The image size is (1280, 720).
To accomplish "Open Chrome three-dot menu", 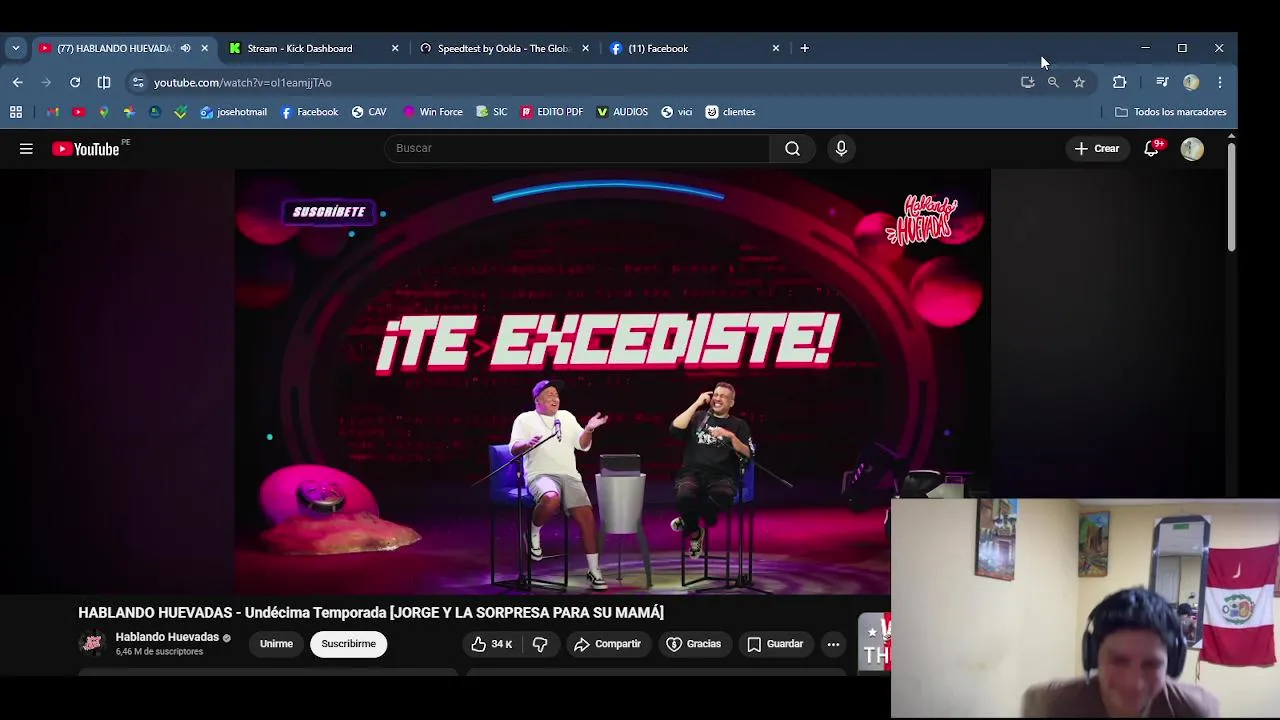I will pos(1220,82).
